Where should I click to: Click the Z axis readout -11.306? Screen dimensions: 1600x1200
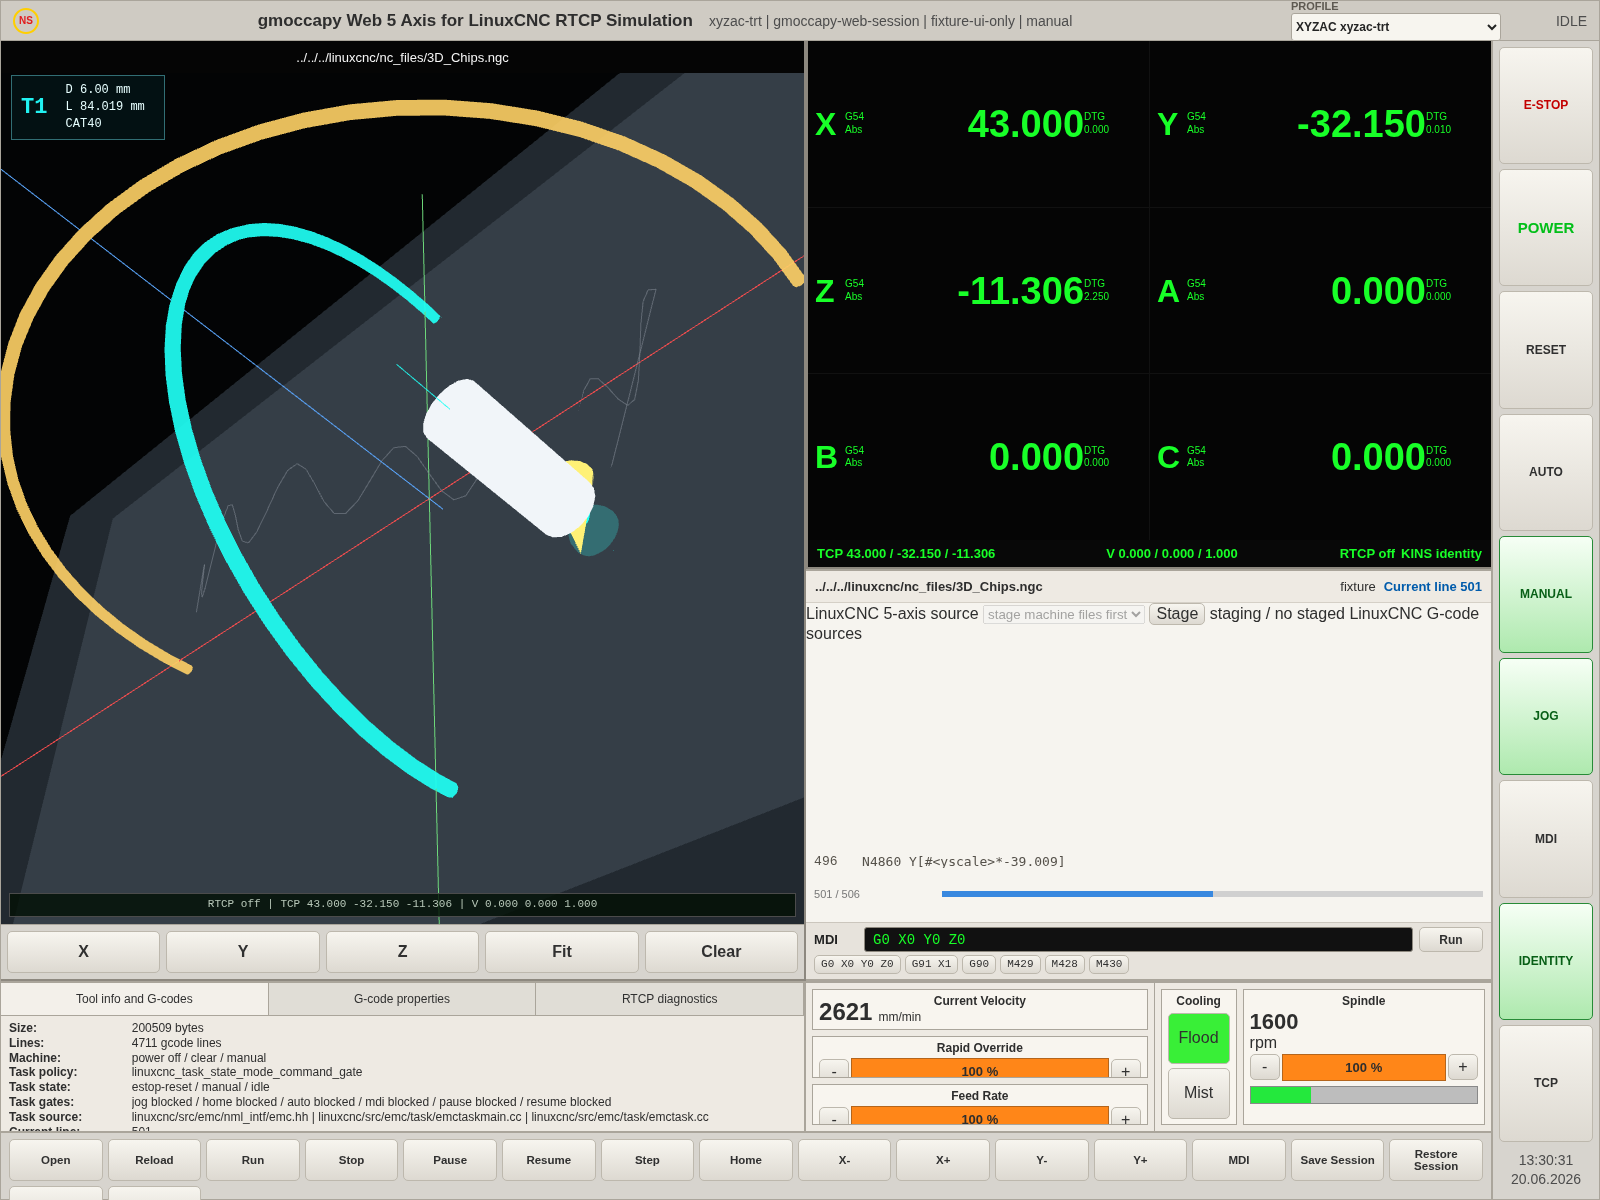(1020, 291)
